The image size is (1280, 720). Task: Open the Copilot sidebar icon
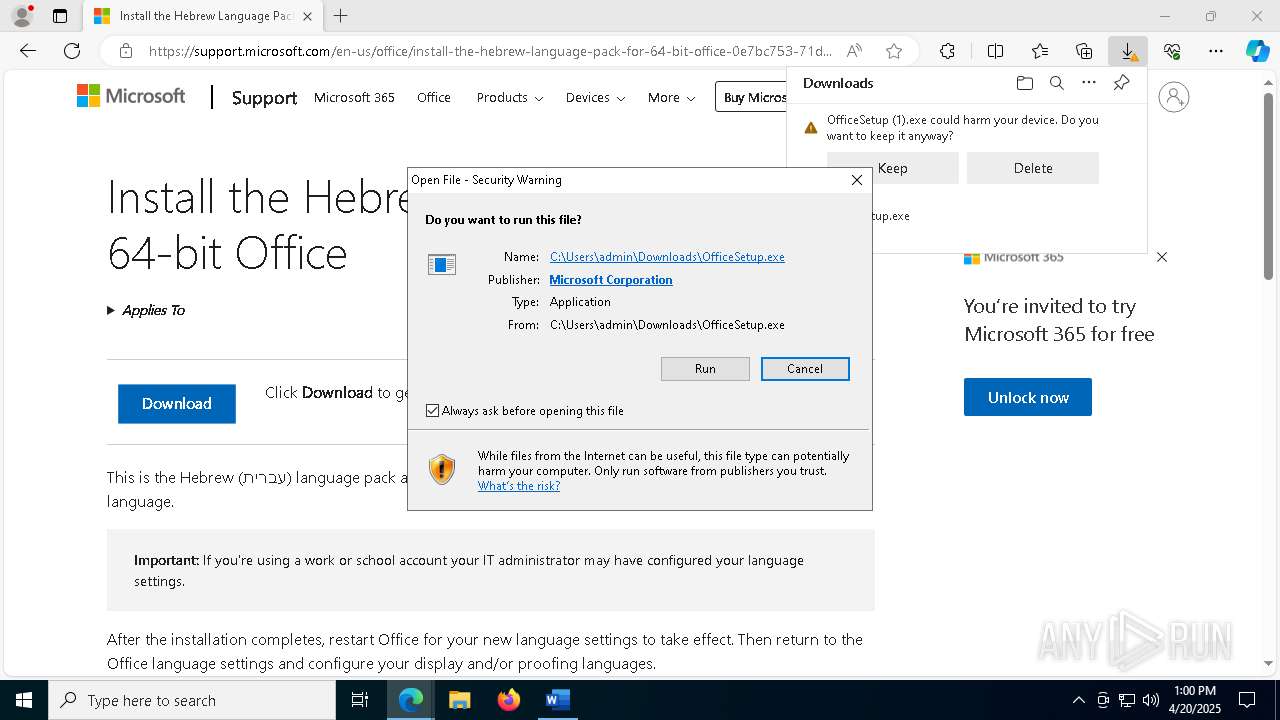[x=1258, y=51]
